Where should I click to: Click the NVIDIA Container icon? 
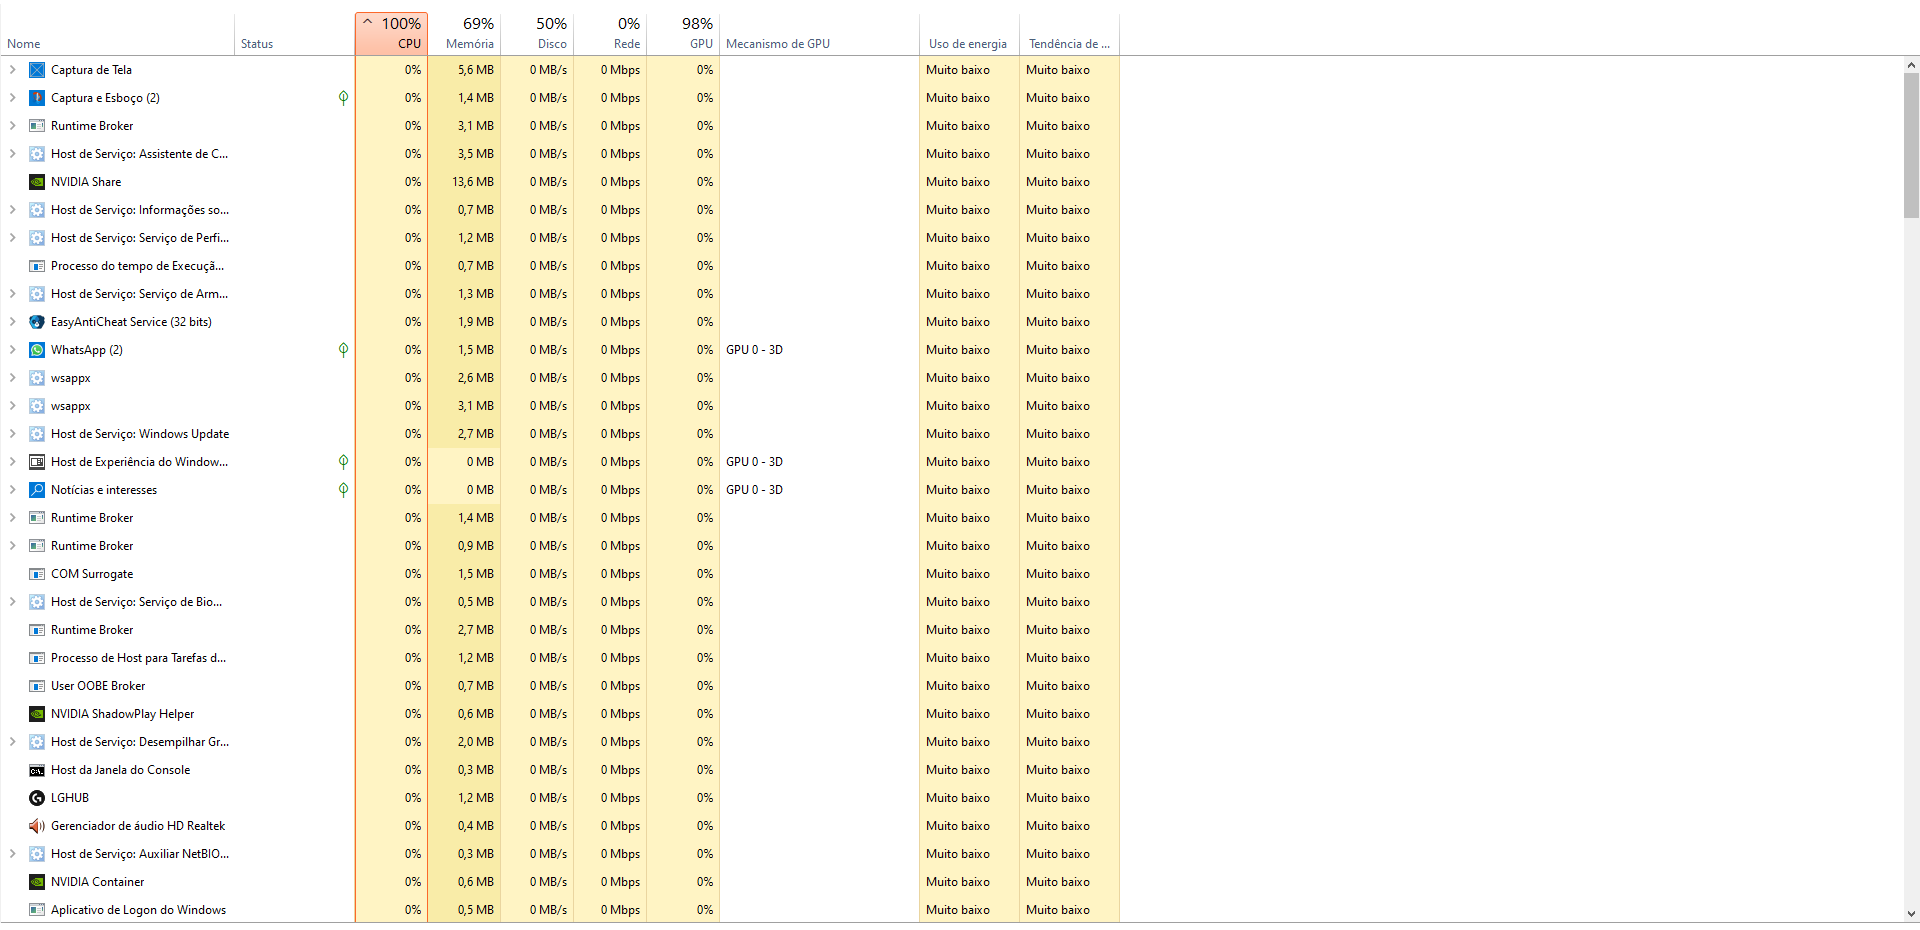[x=37, y=882]
